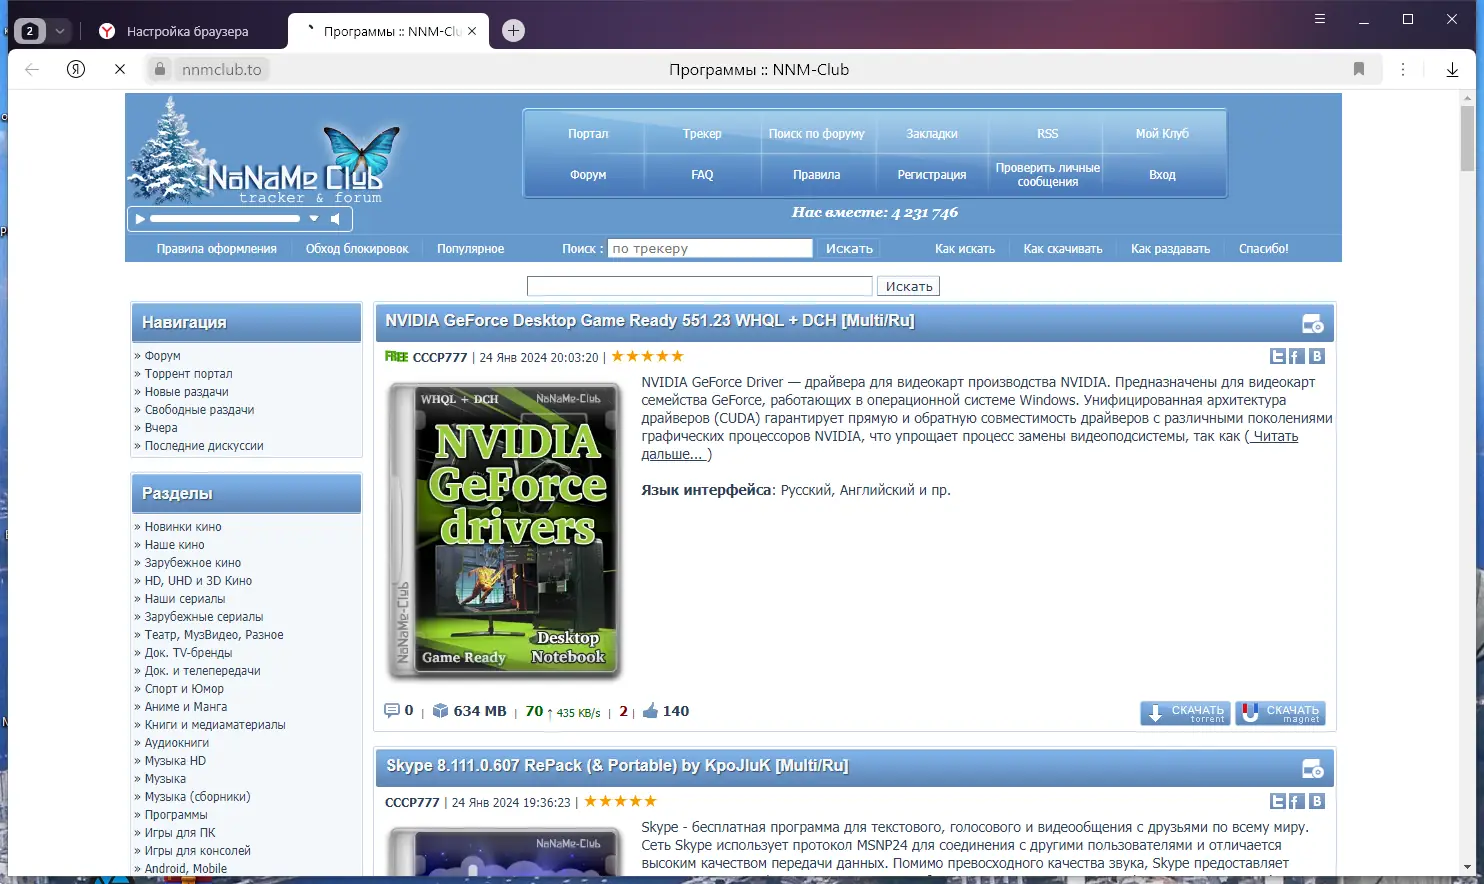Bookmark this page
The height and width of the screenshot is (884, 1484).
pyautogui.click(x=1358, y=69)
